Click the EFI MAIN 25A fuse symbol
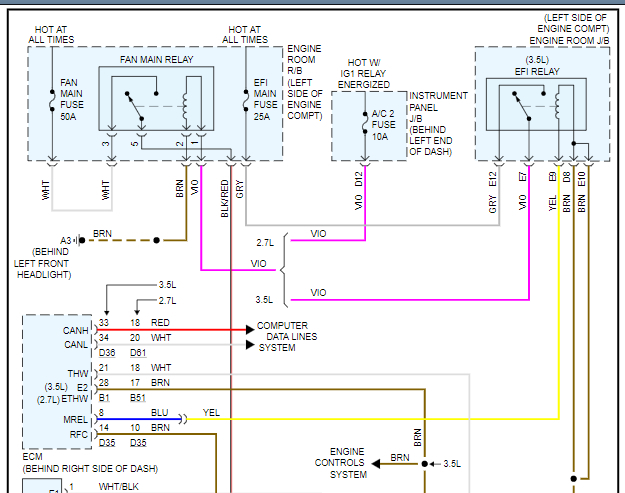This screenshot has width=625, height=493. point(245,100)
